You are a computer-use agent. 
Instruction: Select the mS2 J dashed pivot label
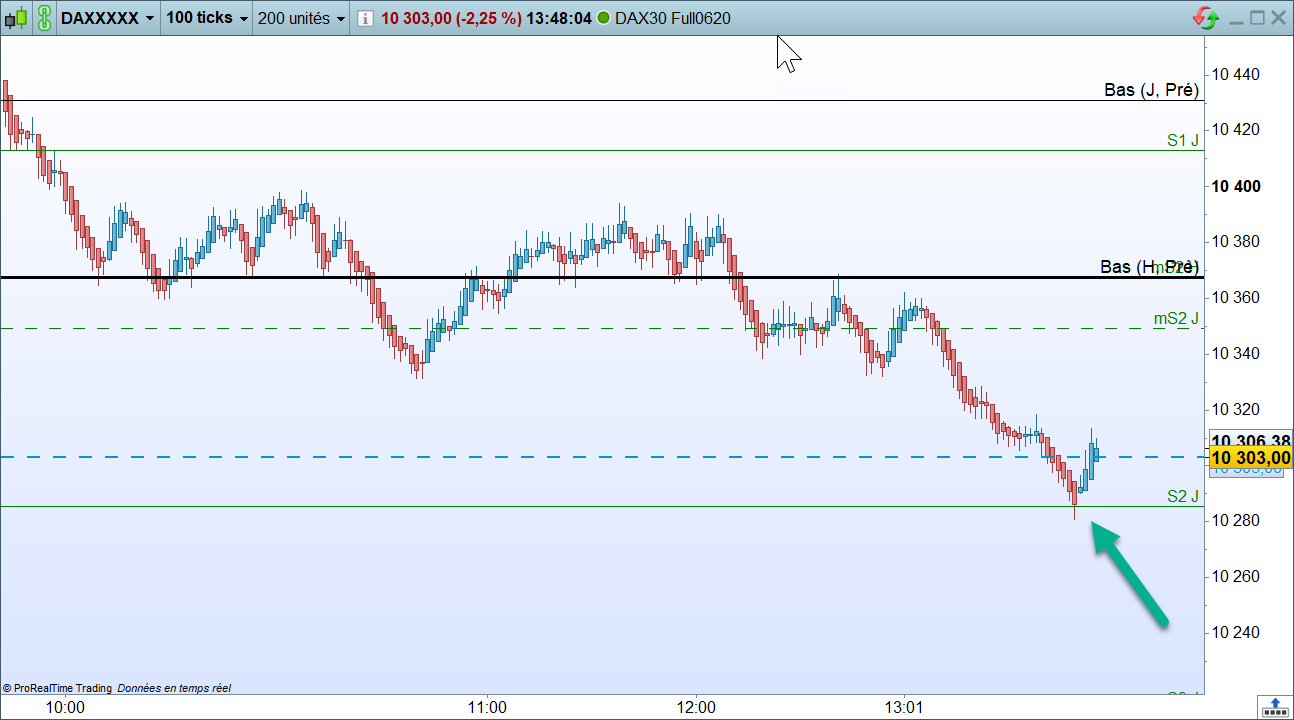(x=1176, y=319)
